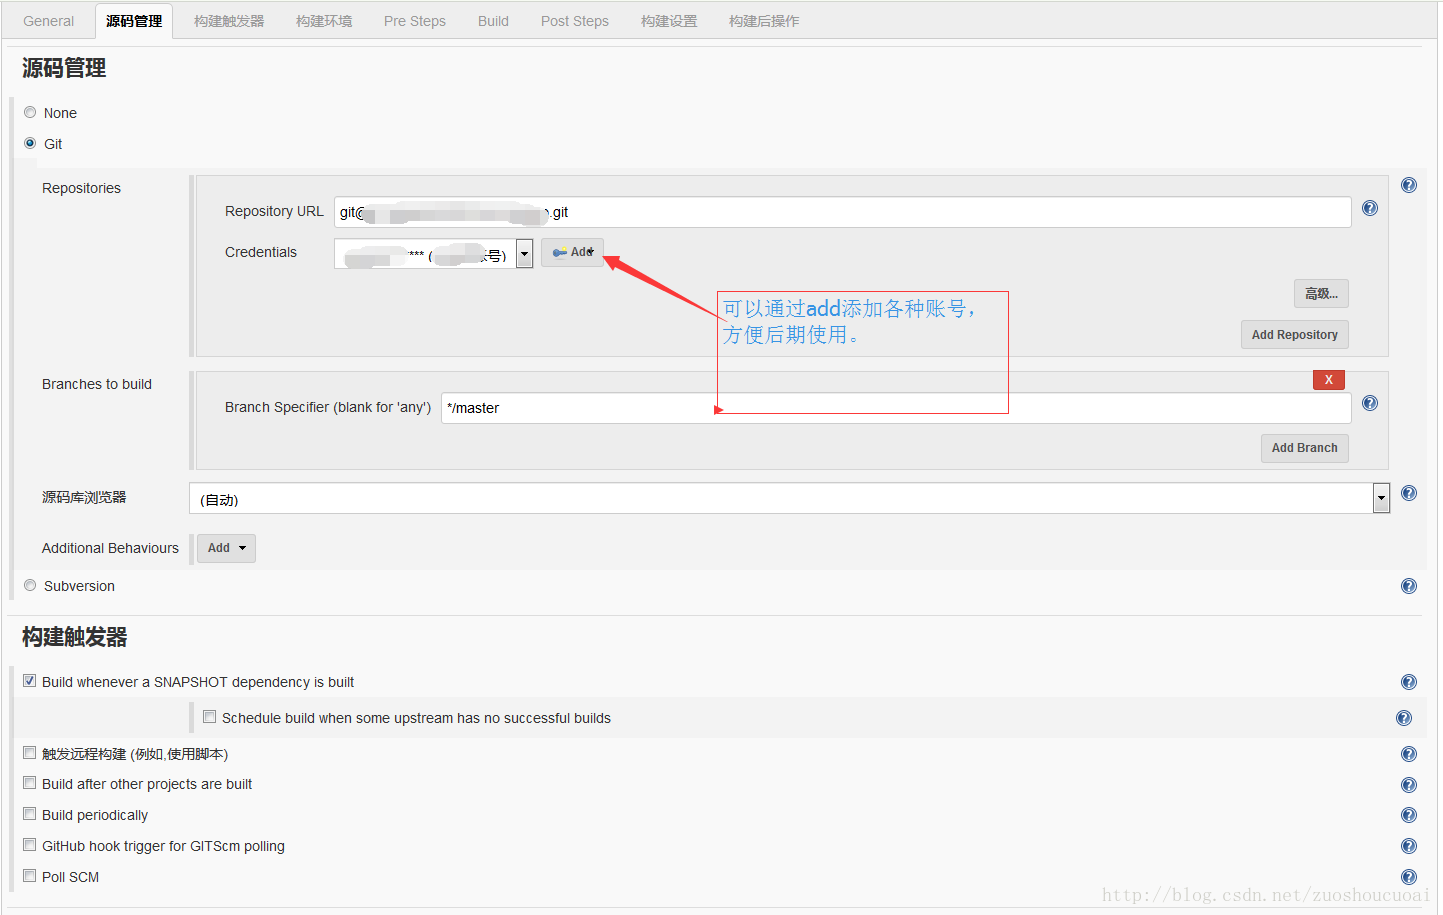Open help icon for 触发远程构建 option
This screenshot has width=1443, height=915.
pos(1408,754)
